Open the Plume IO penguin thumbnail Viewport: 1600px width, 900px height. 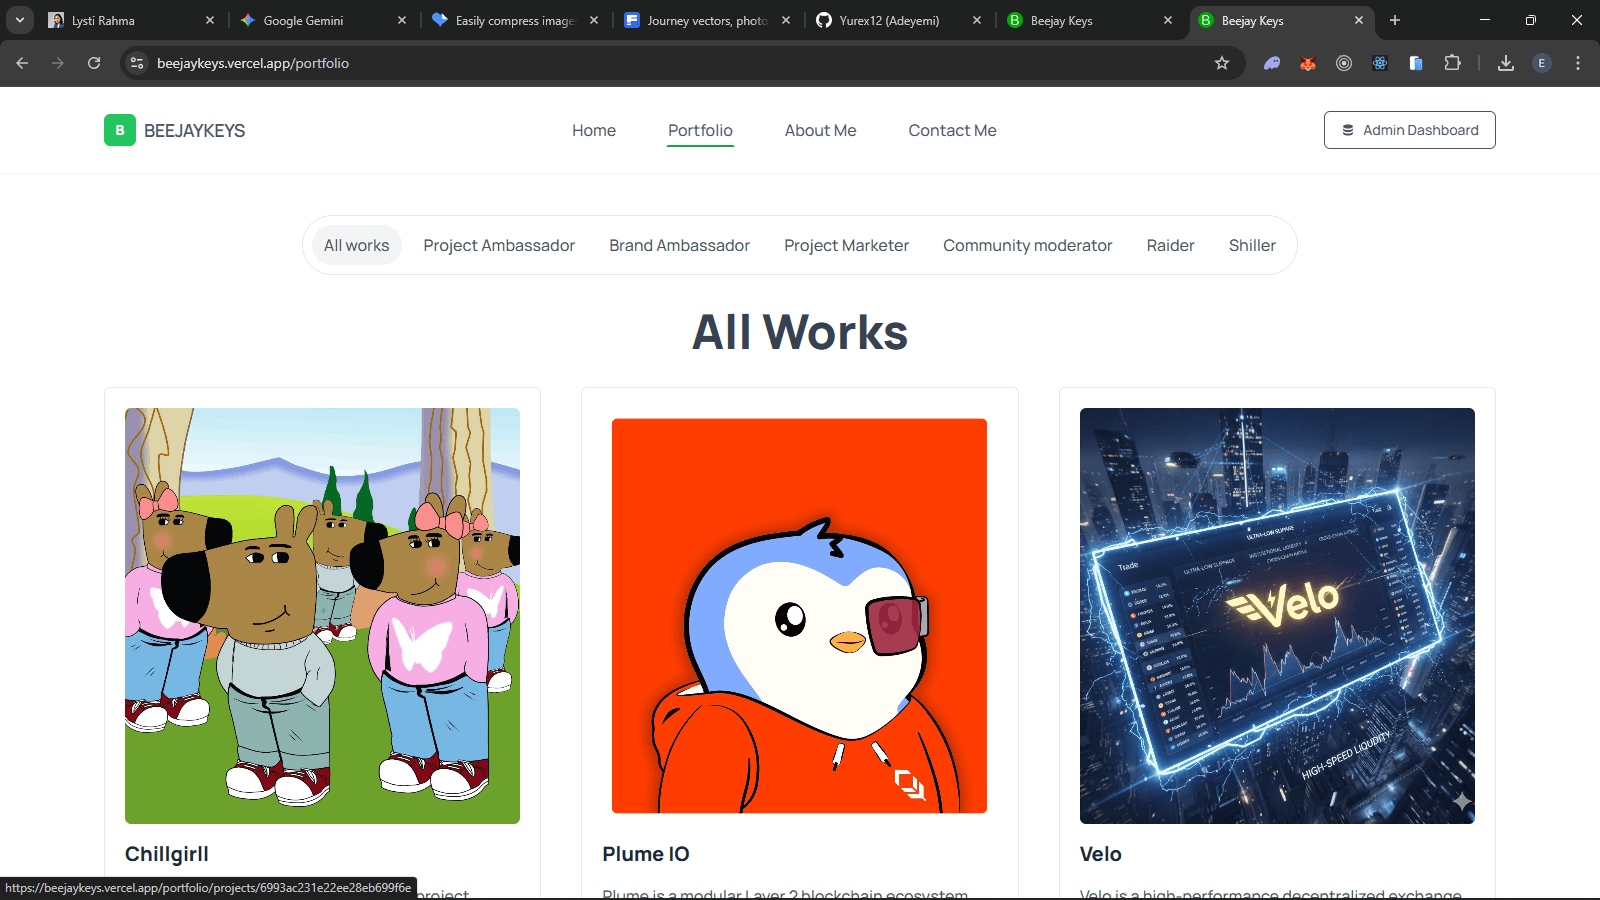pos(800,616)
